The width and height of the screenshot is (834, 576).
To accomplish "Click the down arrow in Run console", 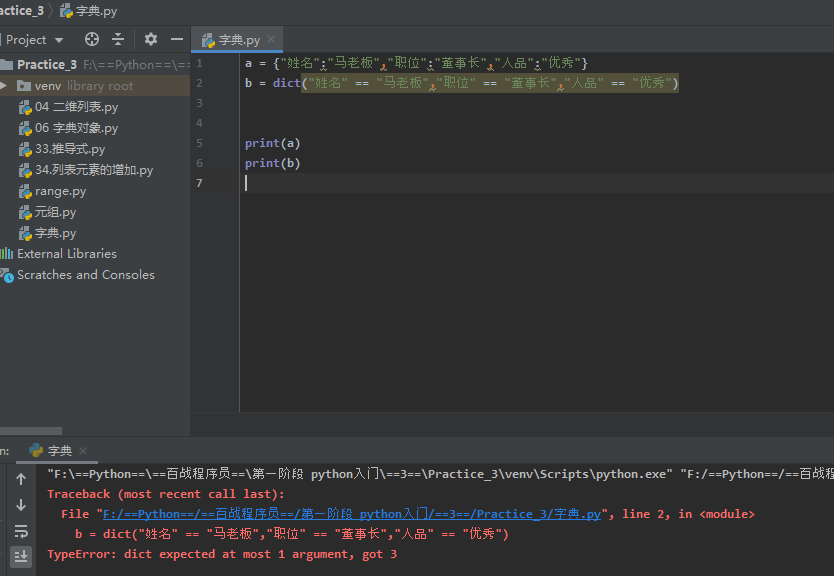I will [21, 505].
